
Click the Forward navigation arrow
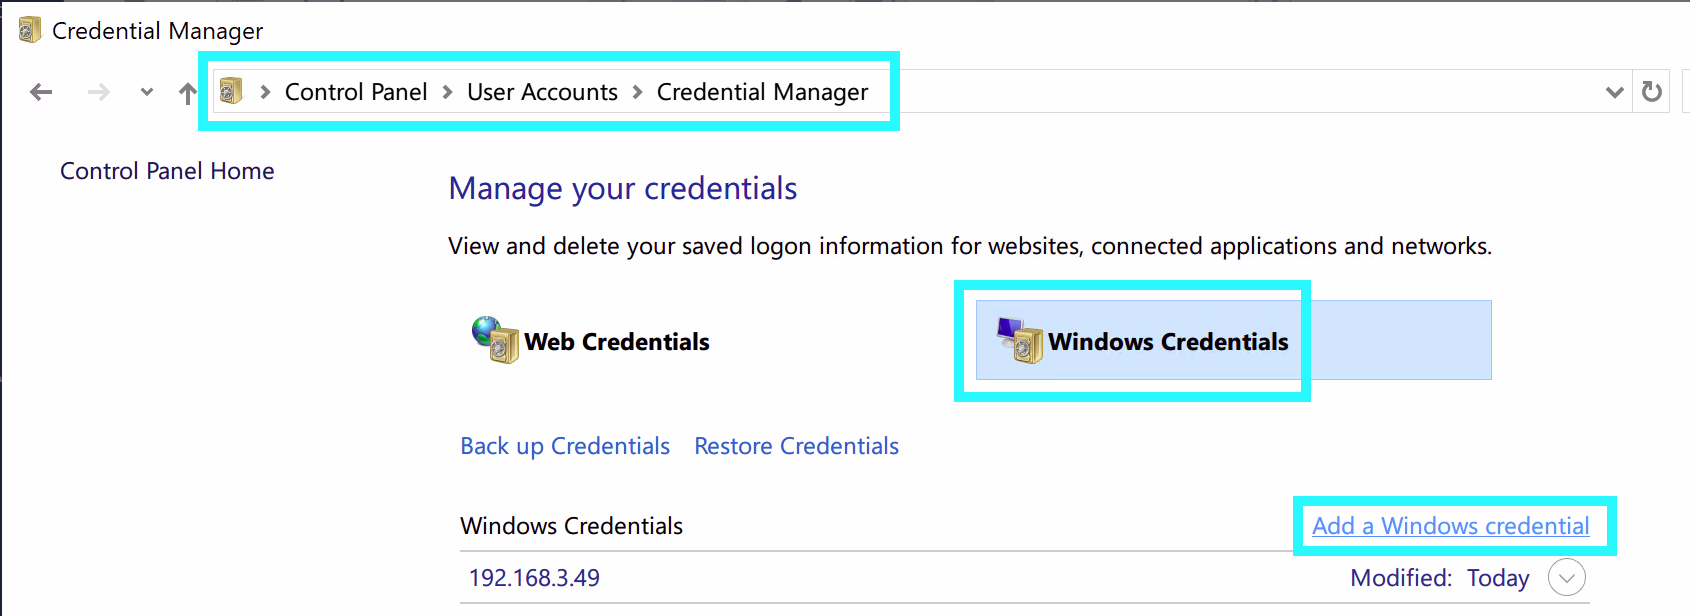click(x=98, y=92)
